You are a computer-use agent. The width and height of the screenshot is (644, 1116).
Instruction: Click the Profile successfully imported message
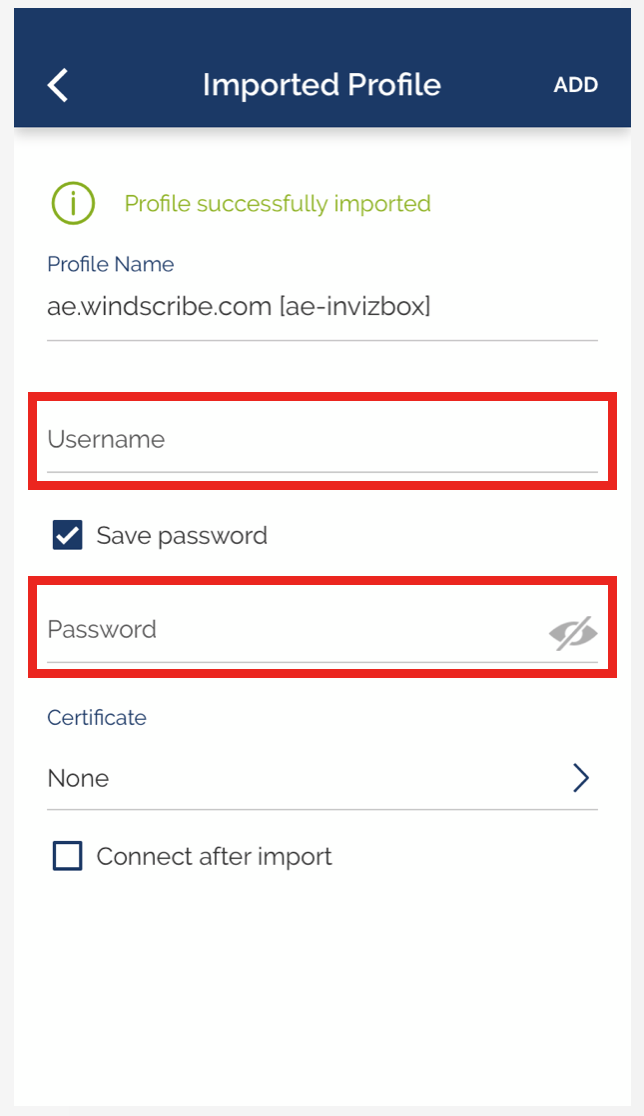click(277, 204)
